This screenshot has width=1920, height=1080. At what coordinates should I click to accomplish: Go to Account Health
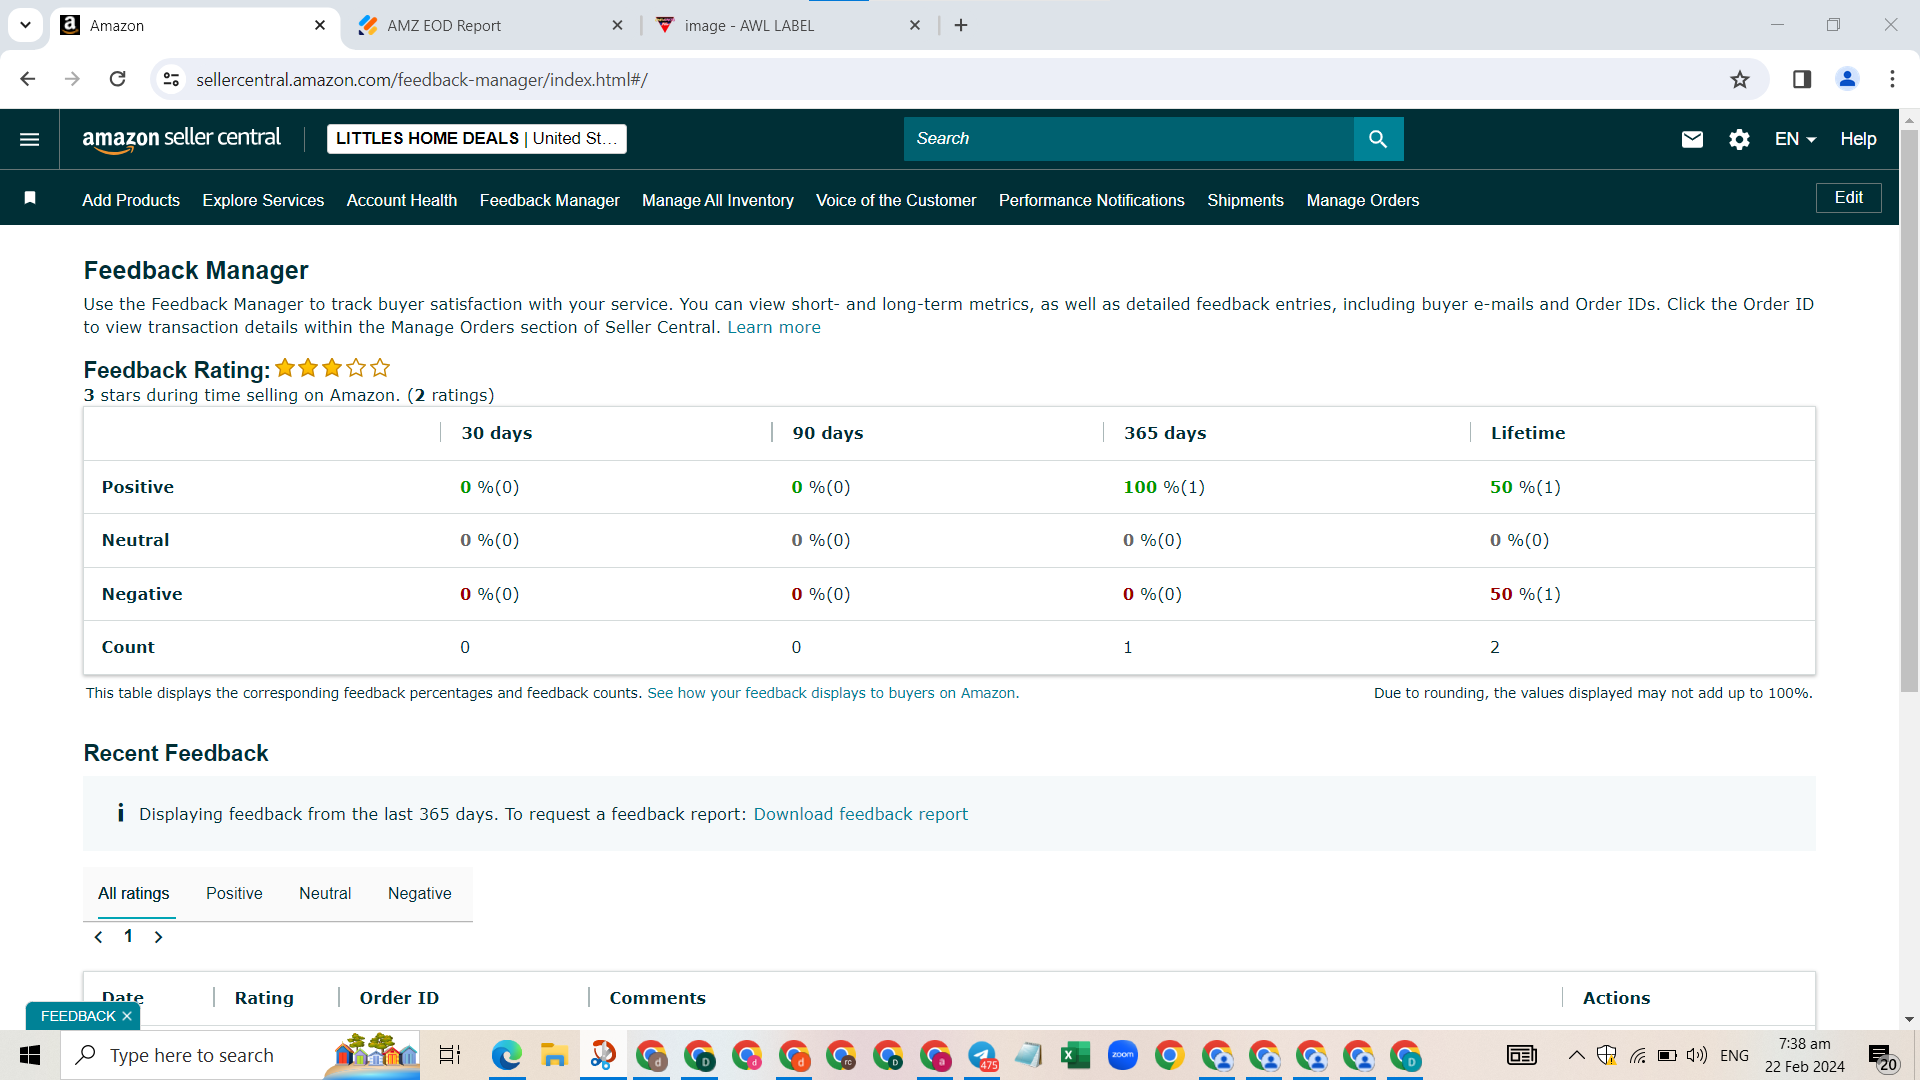pyautogui.click(x=402, y=200)
